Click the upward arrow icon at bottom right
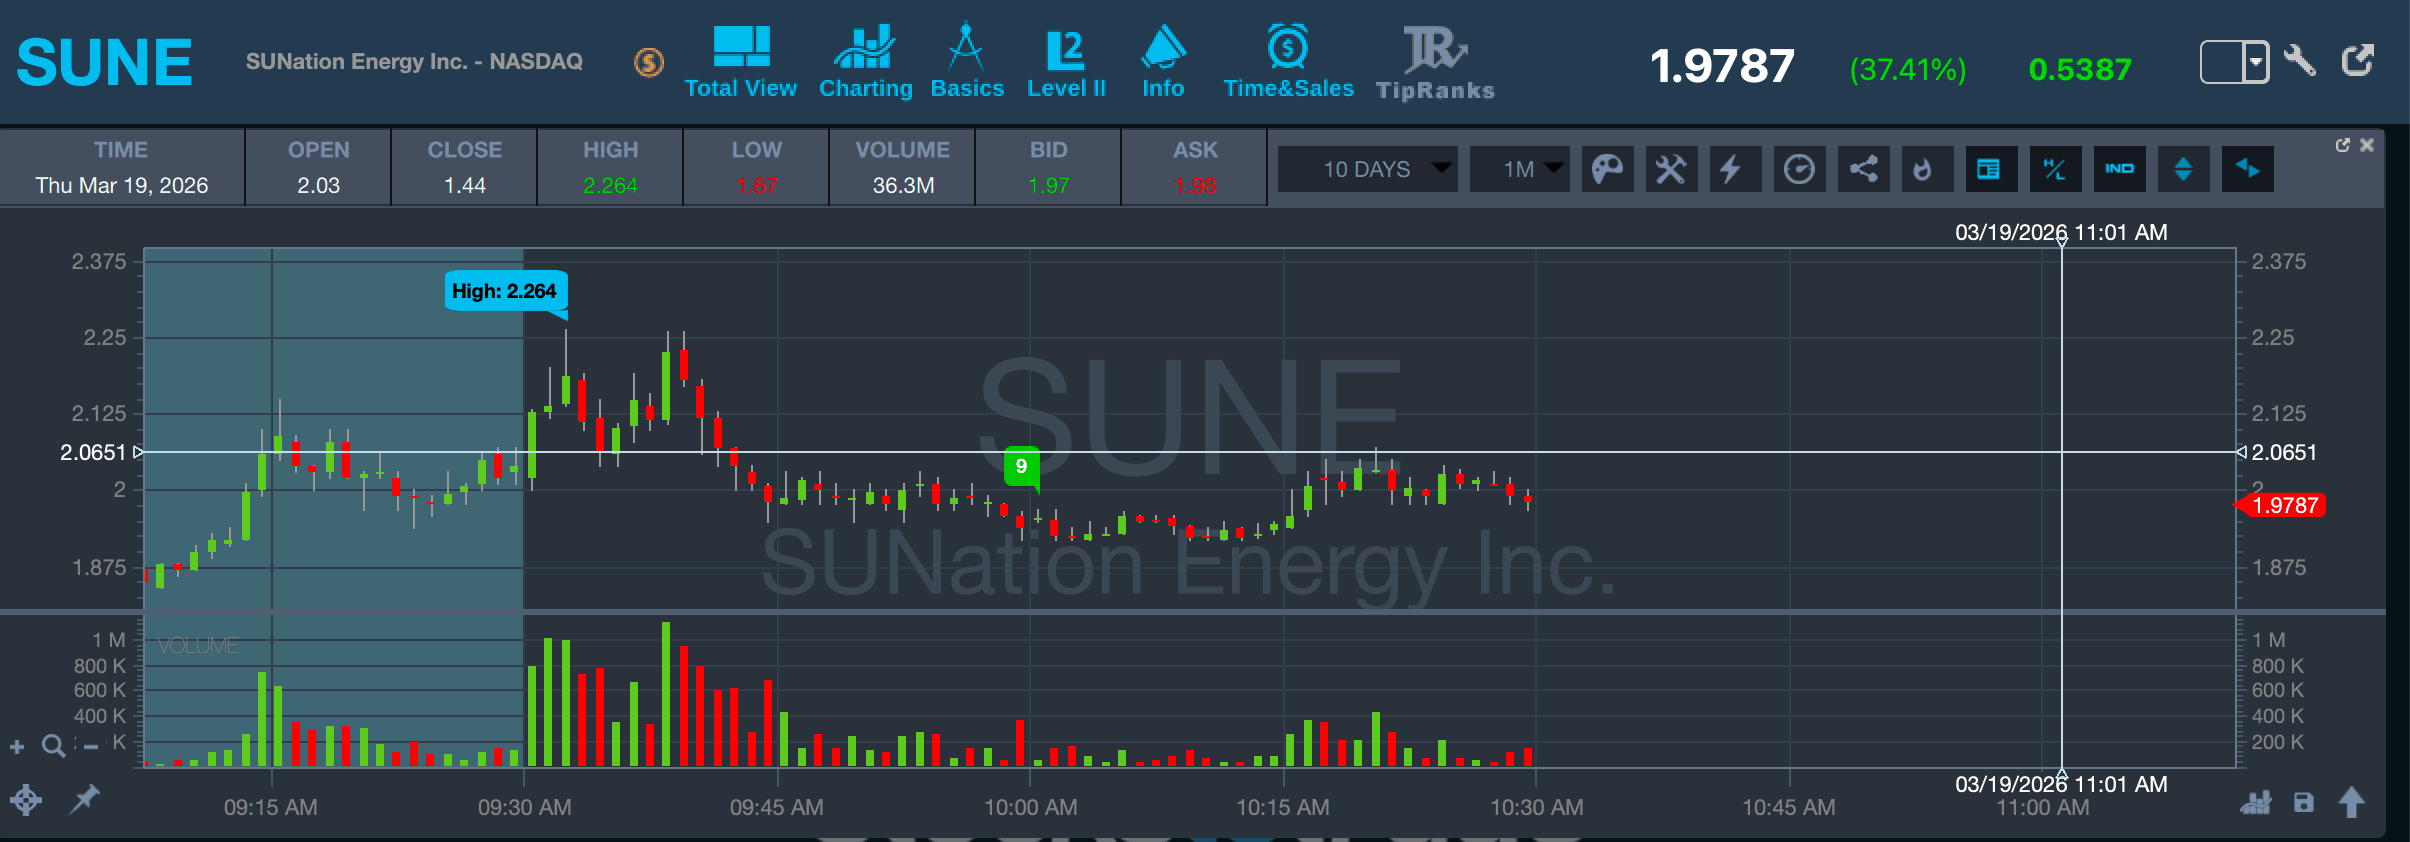The height and width of the screenshot is (842, 2410). coord(2352,802)
